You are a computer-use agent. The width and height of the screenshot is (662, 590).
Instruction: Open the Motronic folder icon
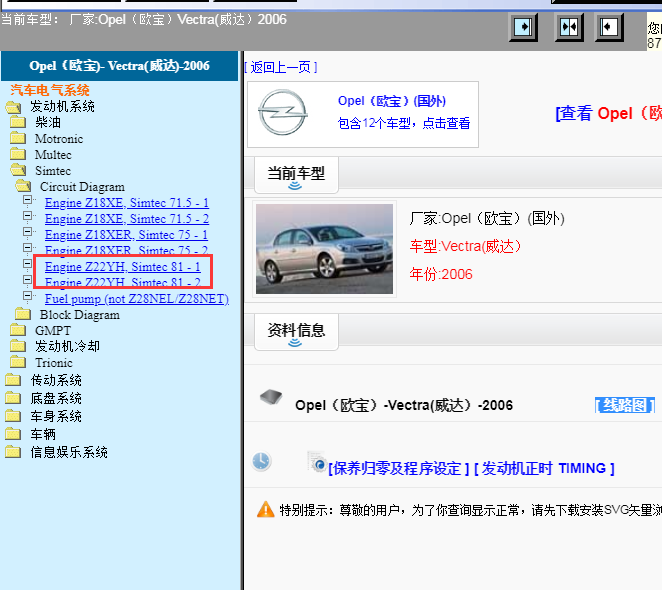(18, 138)
